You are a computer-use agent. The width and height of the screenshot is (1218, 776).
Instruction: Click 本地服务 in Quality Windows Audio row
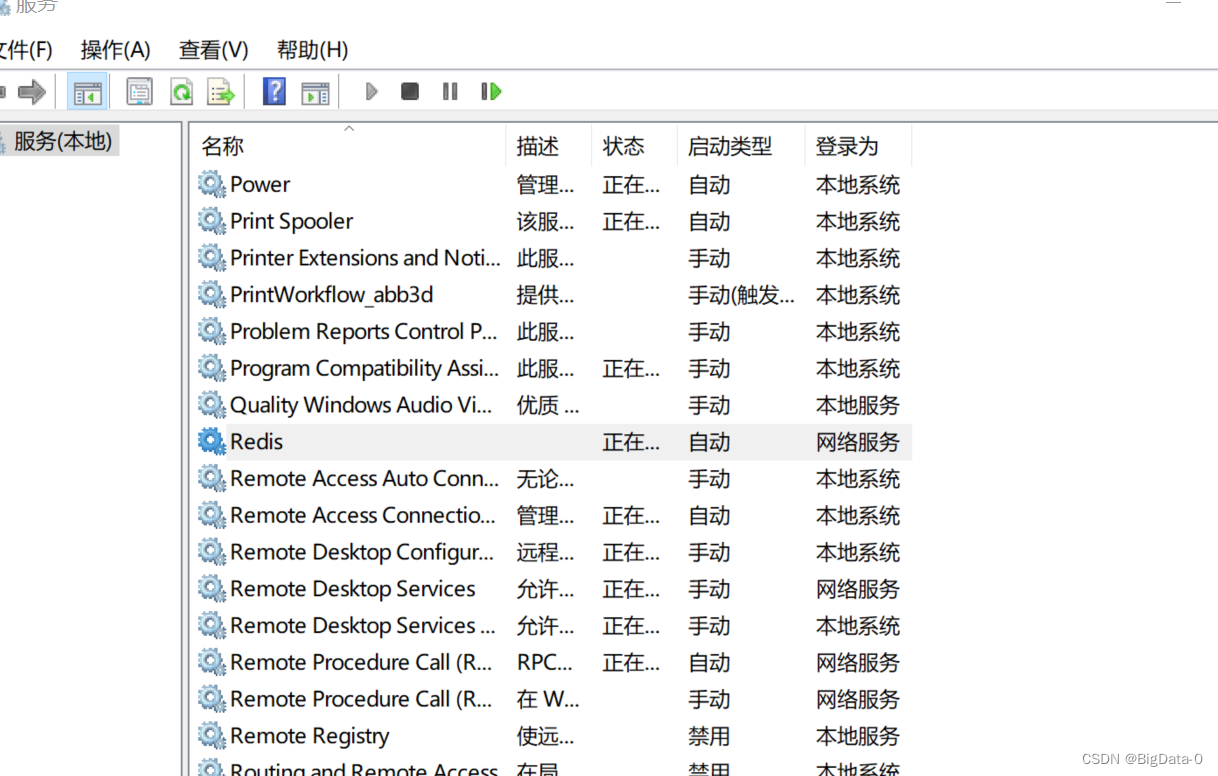coord(857,405)
